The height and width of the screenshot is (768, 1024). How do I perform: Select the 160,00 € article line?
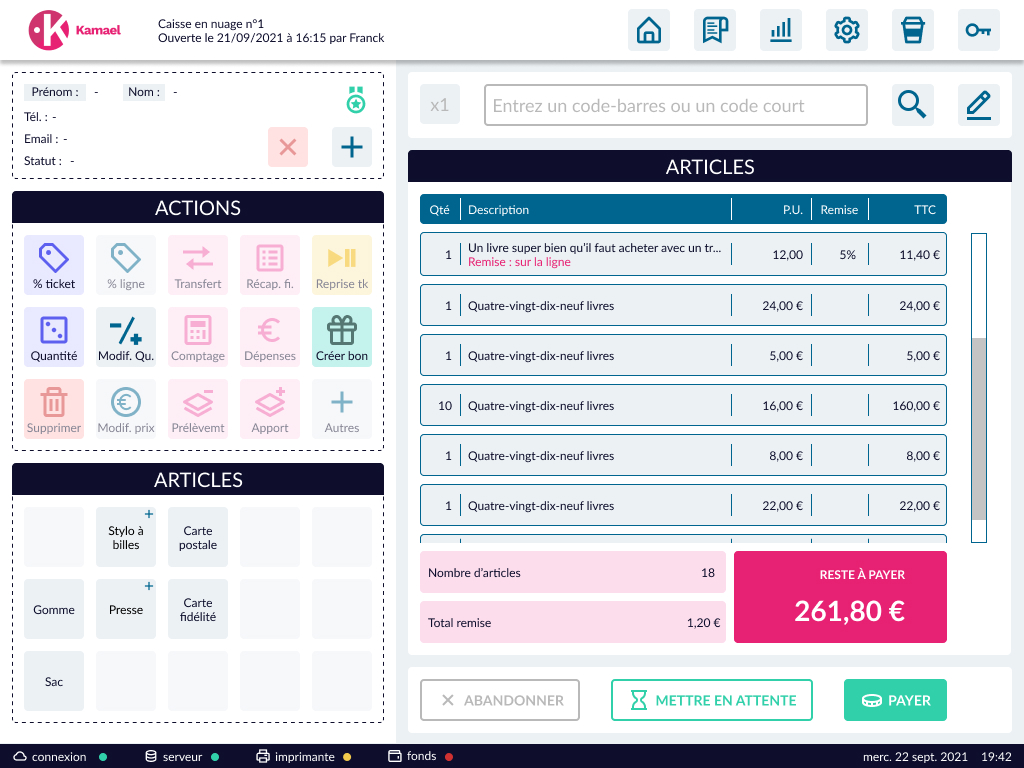pos(683,406)
